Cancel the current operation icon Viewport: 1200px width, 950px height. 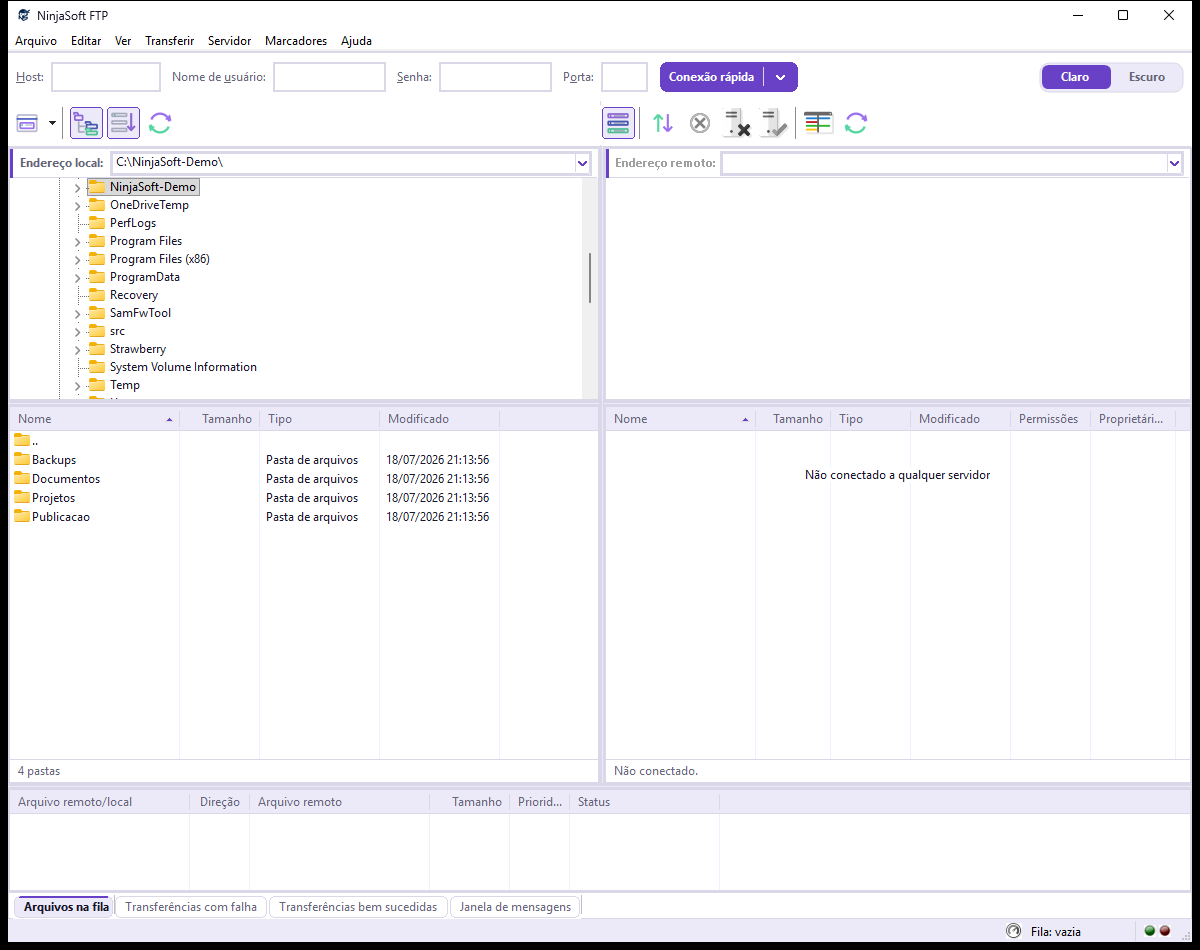pyautogui.click(x=700, y=123)
